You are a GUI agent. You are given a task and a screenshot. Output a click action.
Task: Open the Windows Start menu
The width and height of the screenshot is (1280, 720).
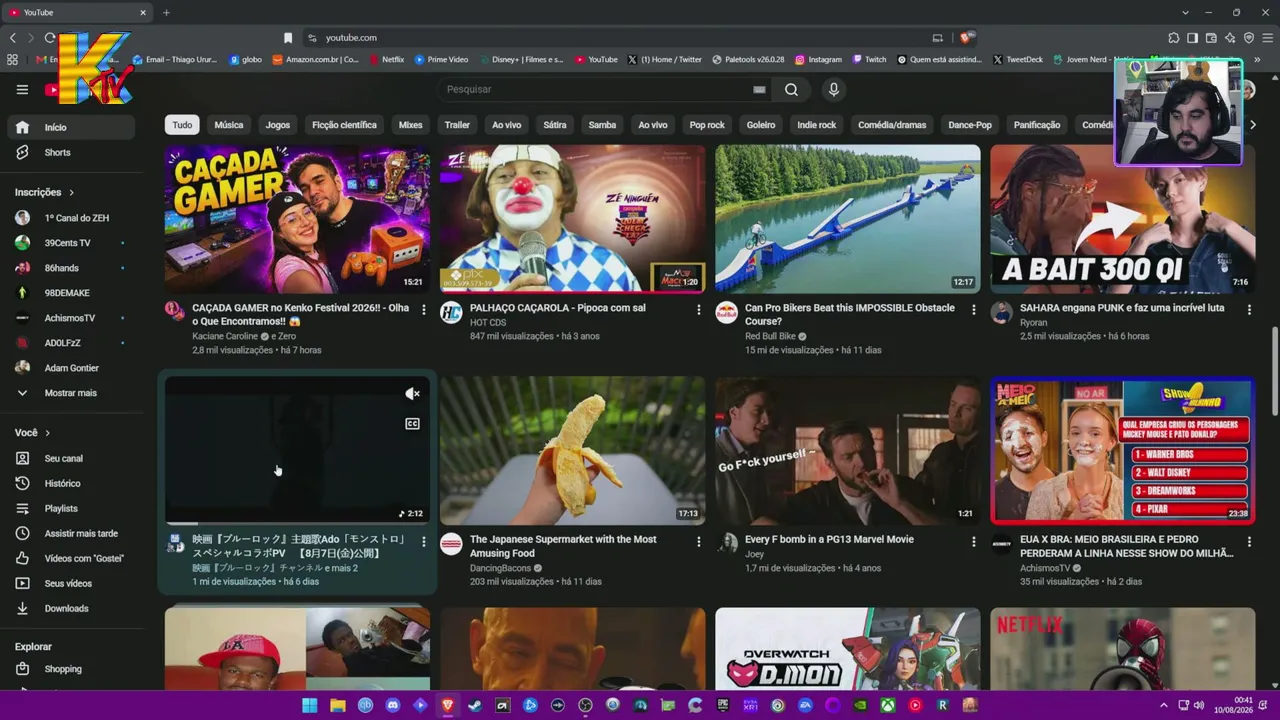pyautogui.click(x=310, y=705)
